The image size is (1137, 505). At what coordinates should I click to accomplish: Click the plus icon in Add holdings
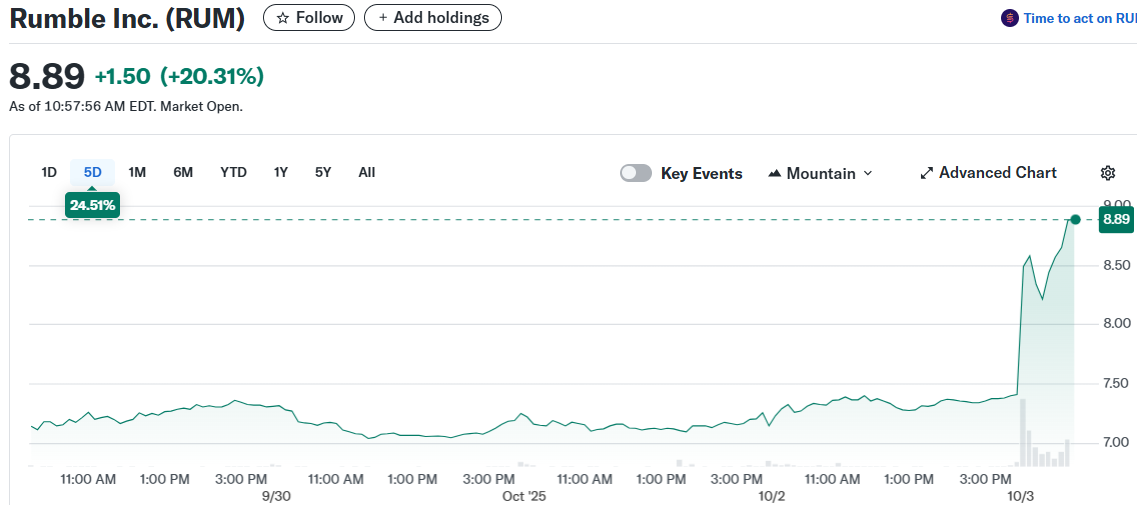(383, 18)
